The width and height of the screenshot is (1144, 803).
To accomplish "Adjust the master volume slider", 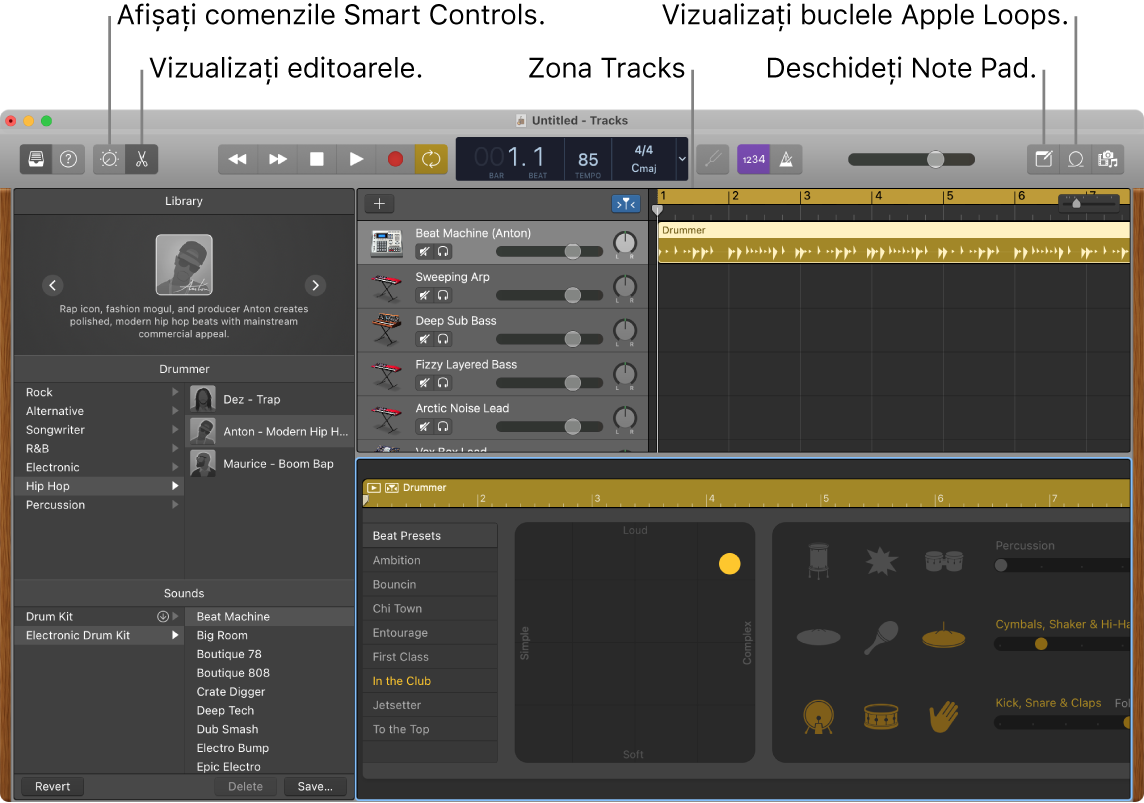I will coord(935,158).
